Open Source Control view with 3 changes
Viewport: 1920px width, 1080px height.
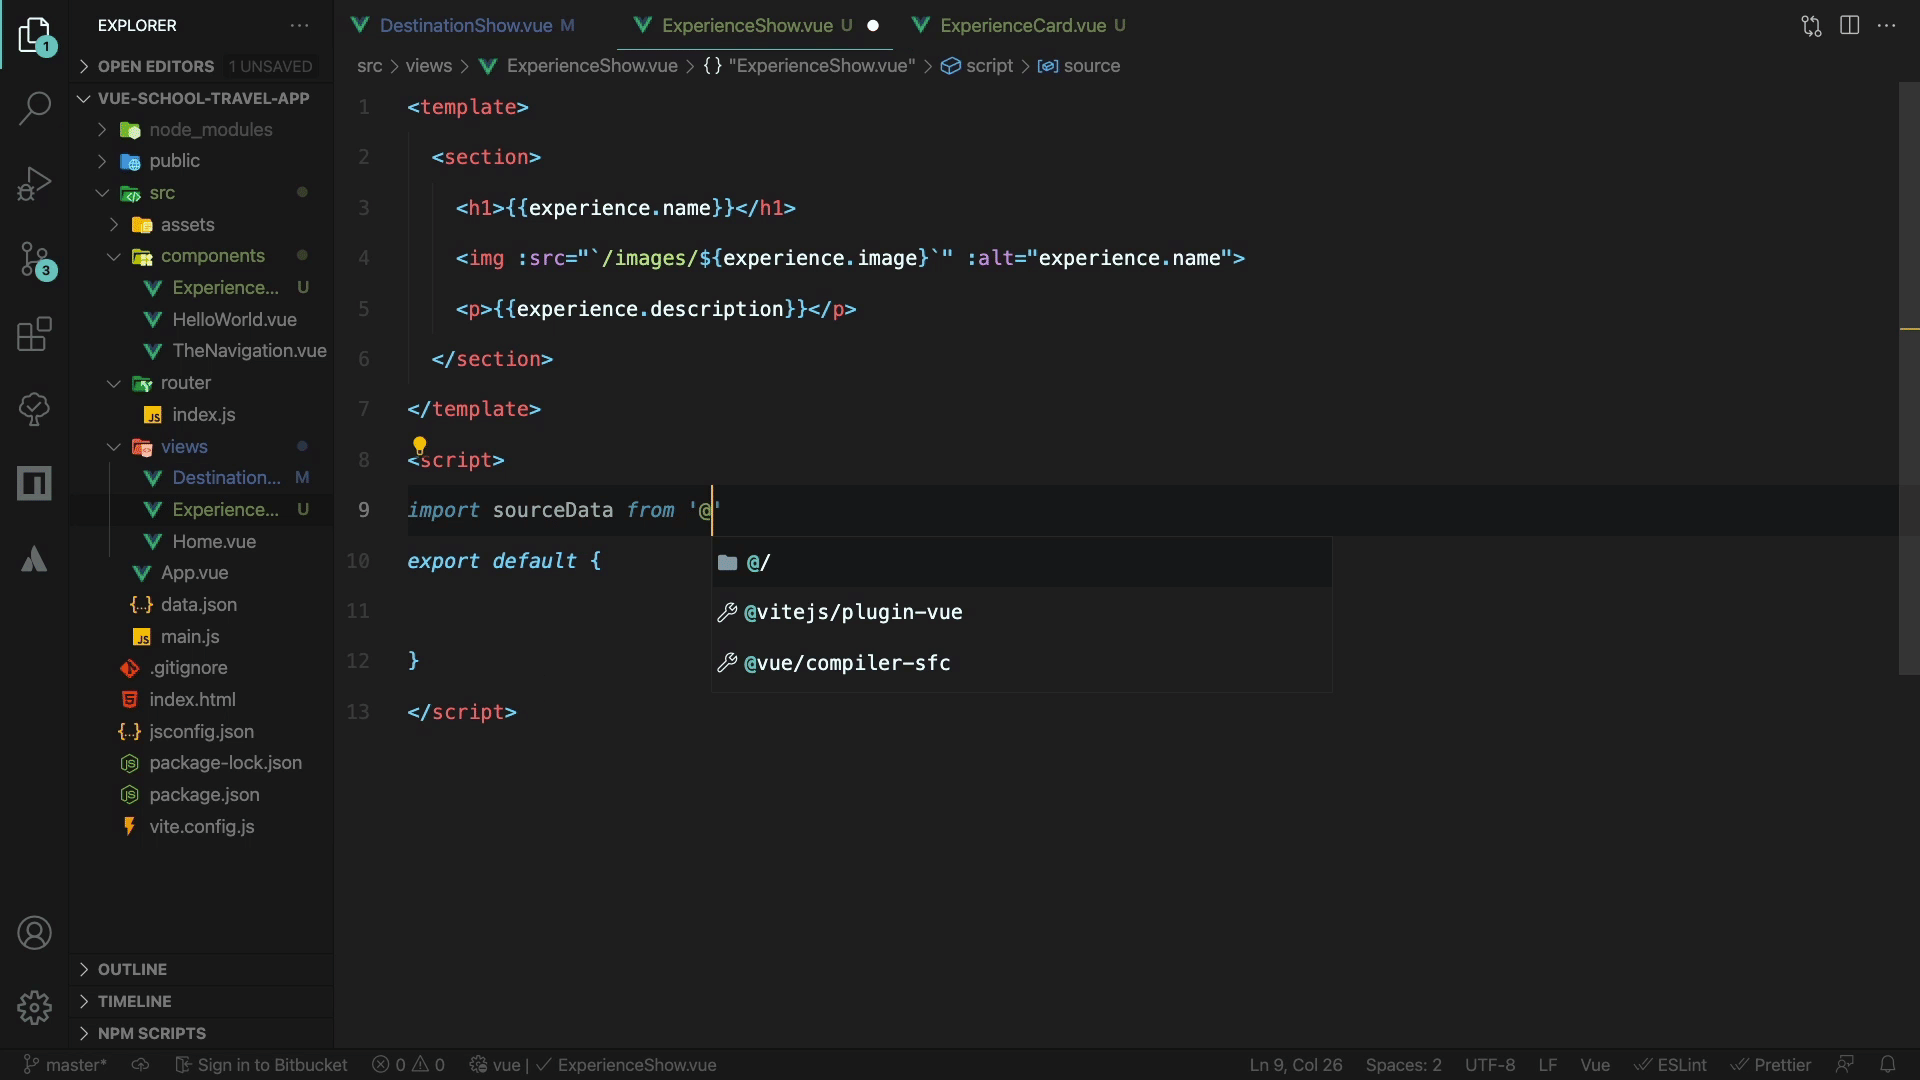coord(35,260)
